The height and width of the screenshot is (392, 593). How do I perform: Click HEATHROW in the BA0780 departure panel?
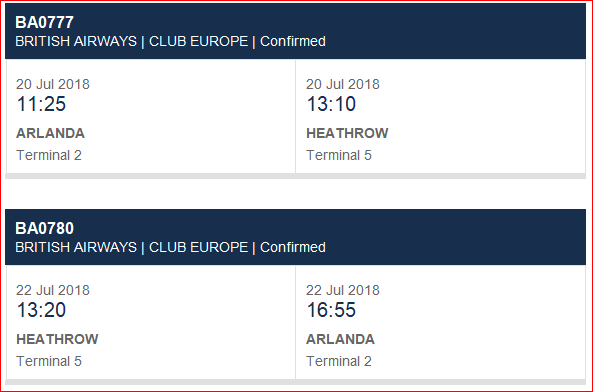57,339
